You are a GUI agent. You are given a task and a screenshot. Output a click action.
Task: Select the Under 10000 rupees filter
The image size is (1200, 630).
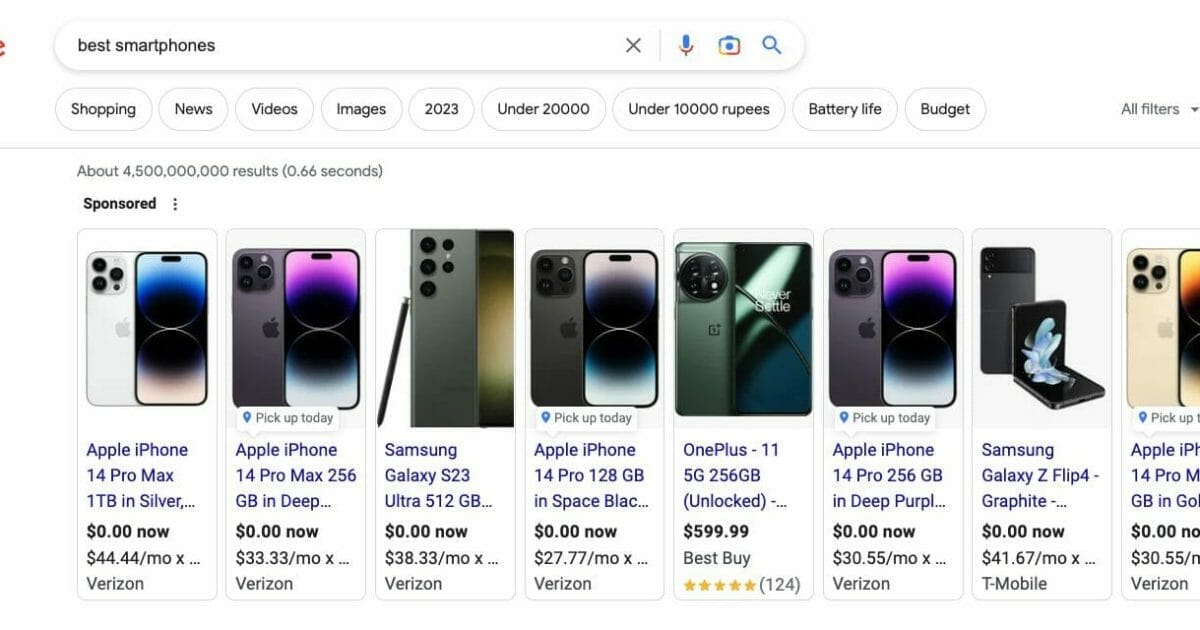698,109
